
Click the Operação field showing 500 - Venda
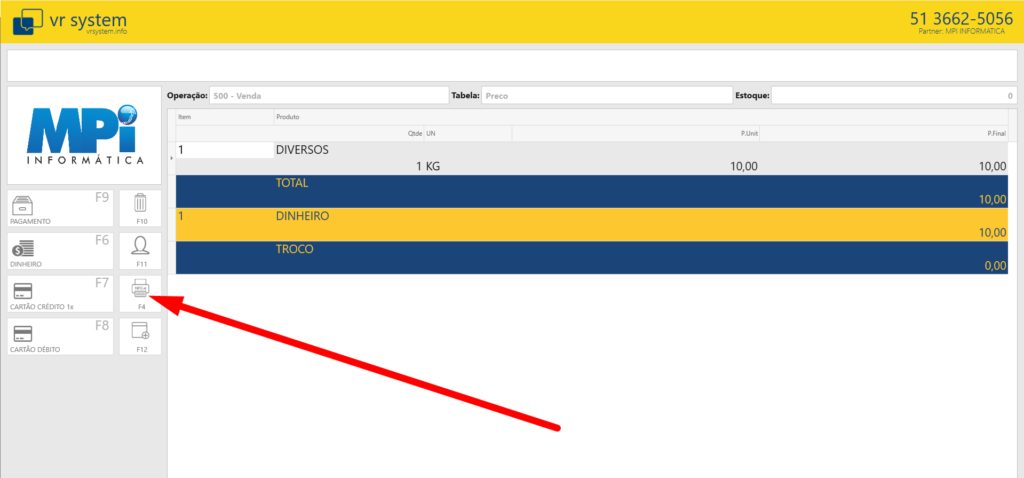pyautogui.click(x=328, y=96)
